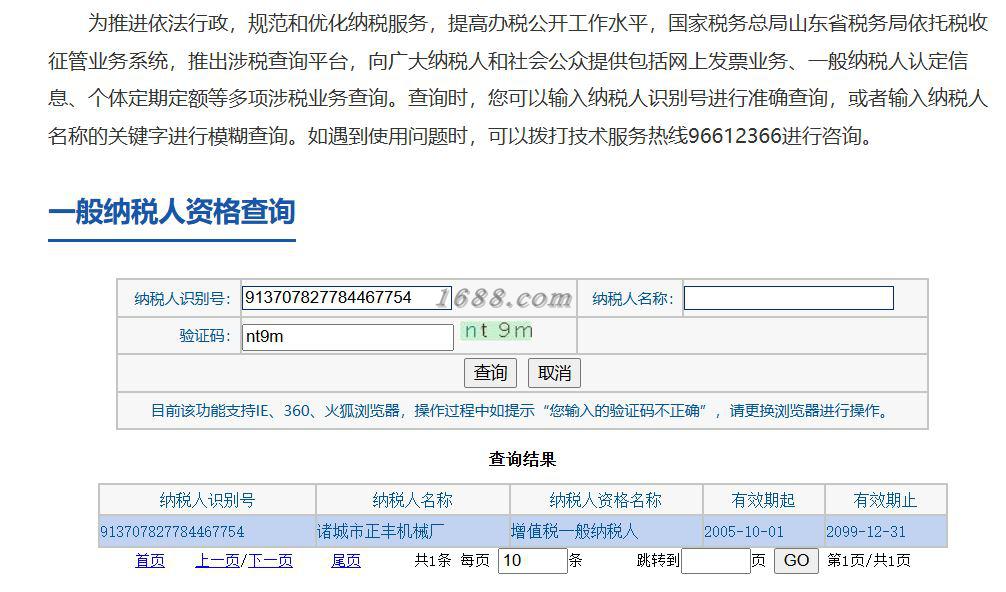Click the 纳税人名称 input field

[789, 298]
